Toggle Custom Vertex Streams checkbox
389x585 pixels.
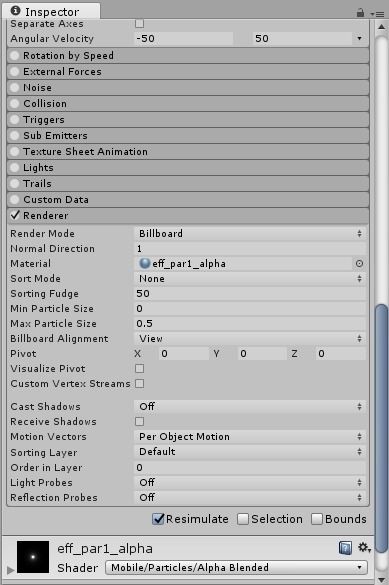pyautogui.click(x=139, y=384)
